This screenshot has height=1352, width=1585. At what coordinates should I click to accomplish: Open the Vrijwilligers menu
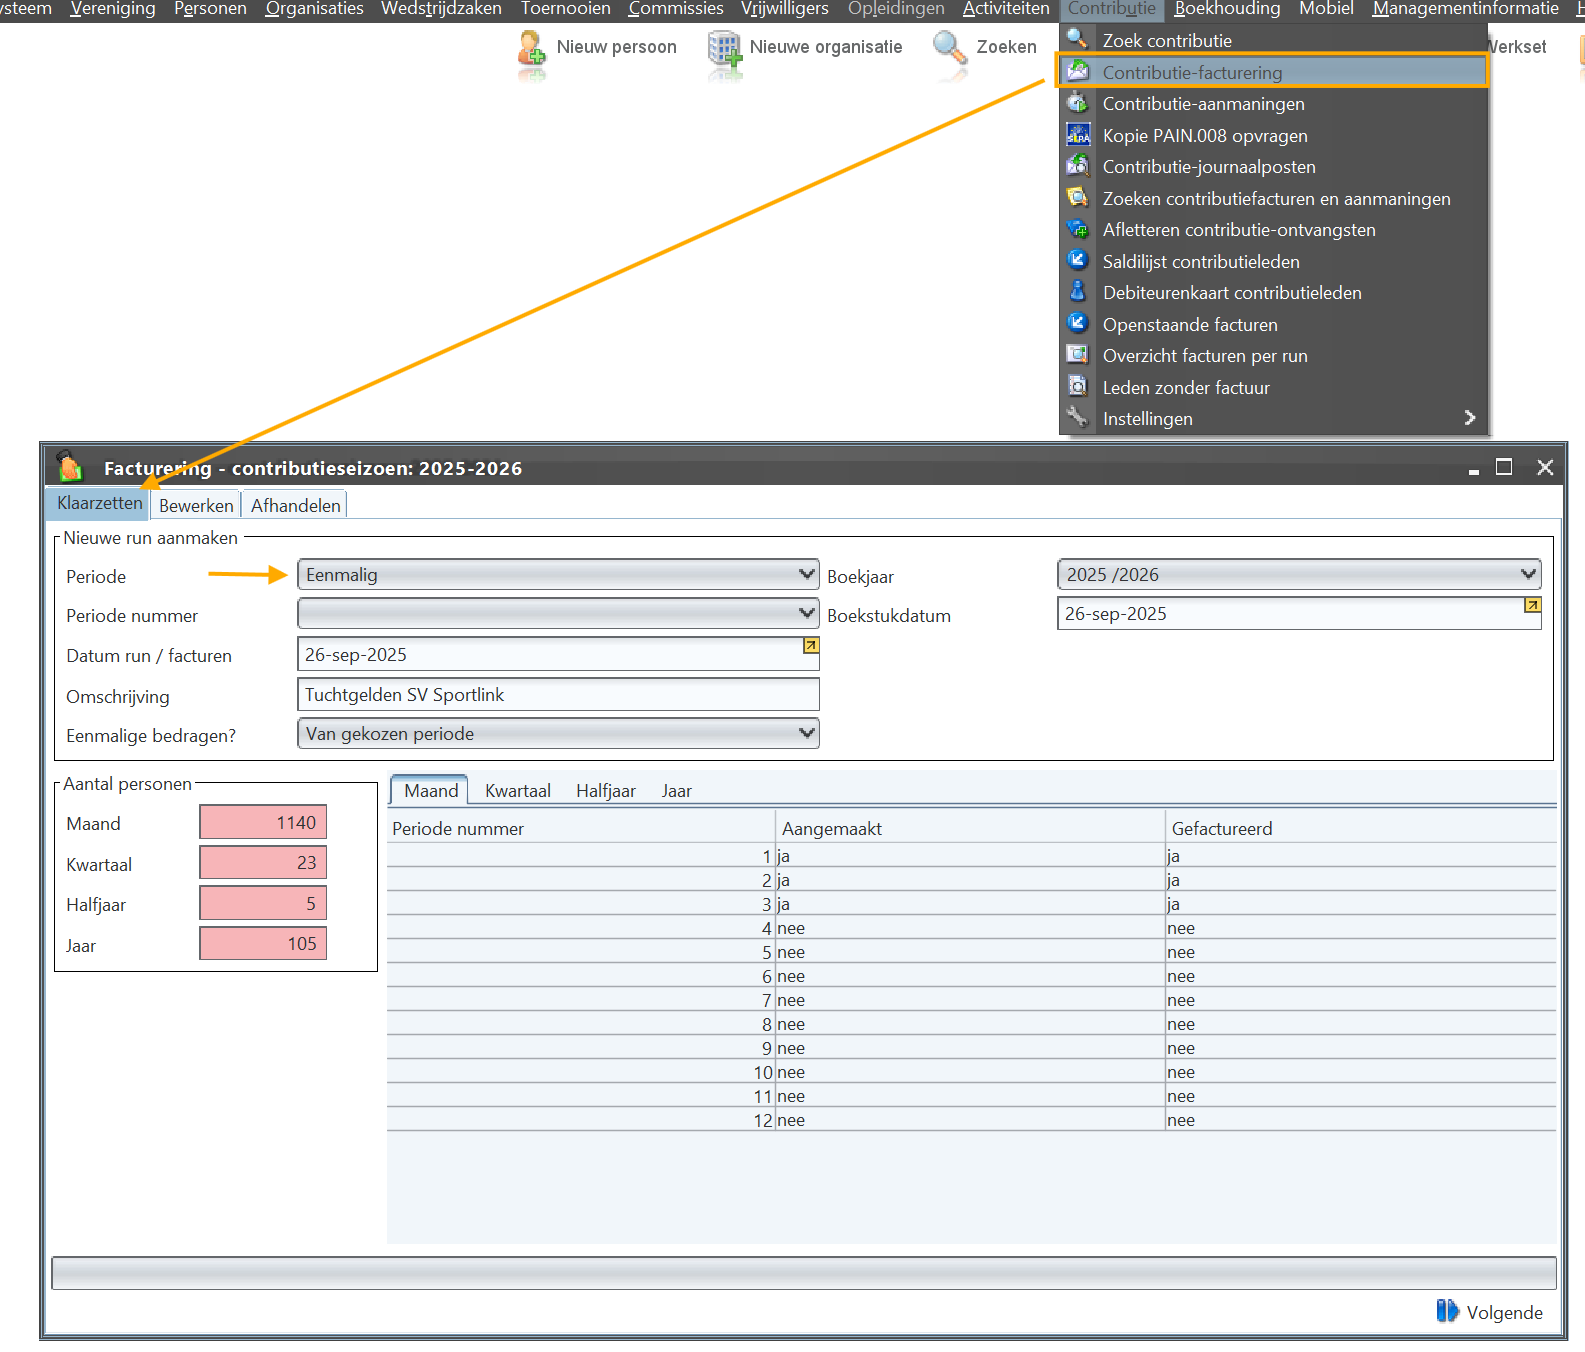[x=784, y=9]
